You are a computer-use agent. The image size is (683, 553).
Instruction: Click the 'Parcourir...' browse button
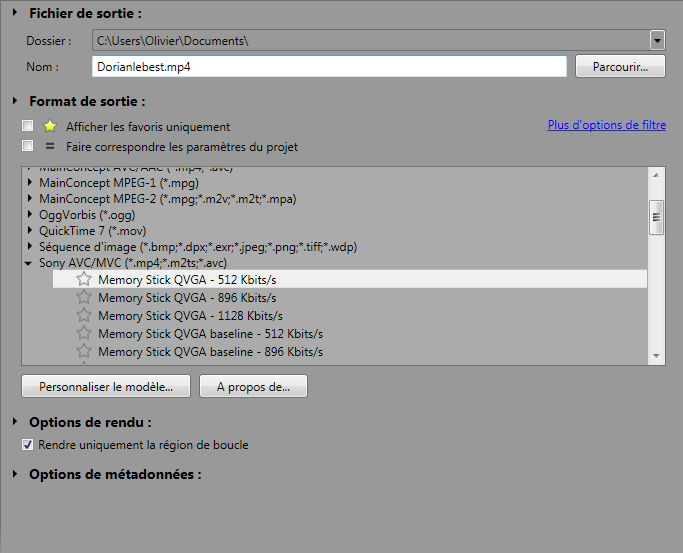click(620, 67)
